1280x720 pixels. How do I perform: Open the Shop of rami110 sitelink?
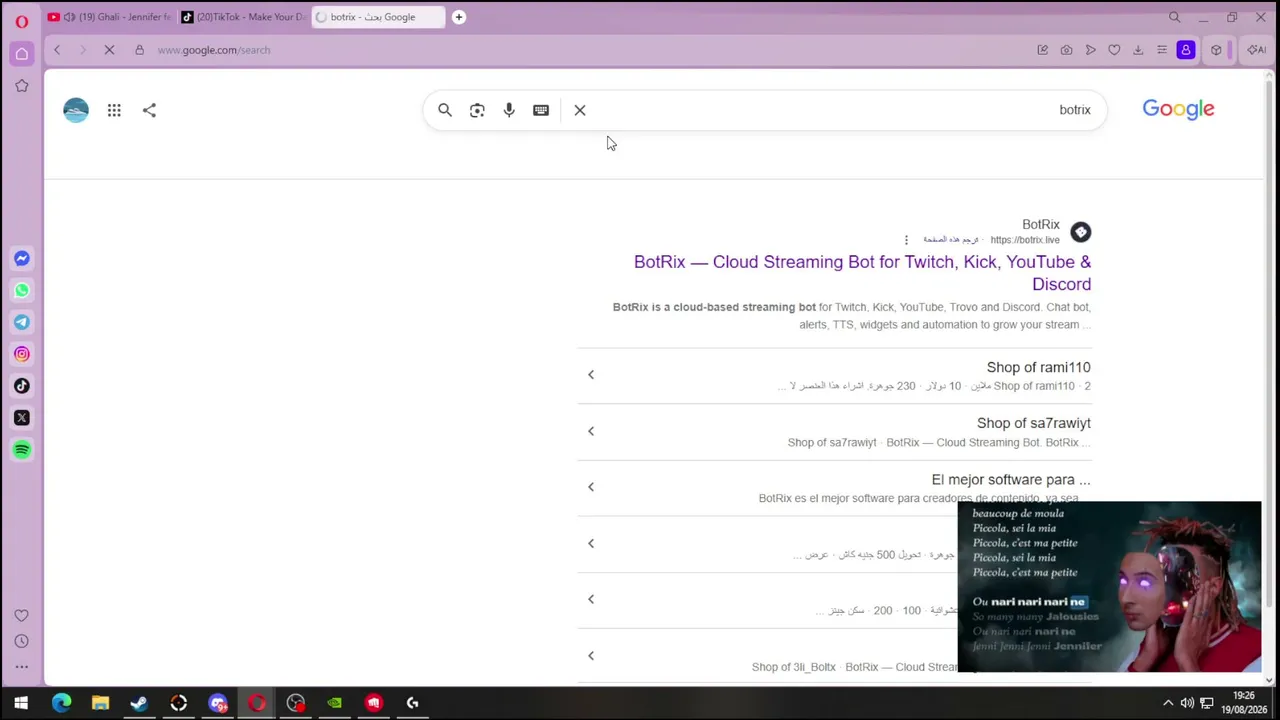(x=1038, y=367)
